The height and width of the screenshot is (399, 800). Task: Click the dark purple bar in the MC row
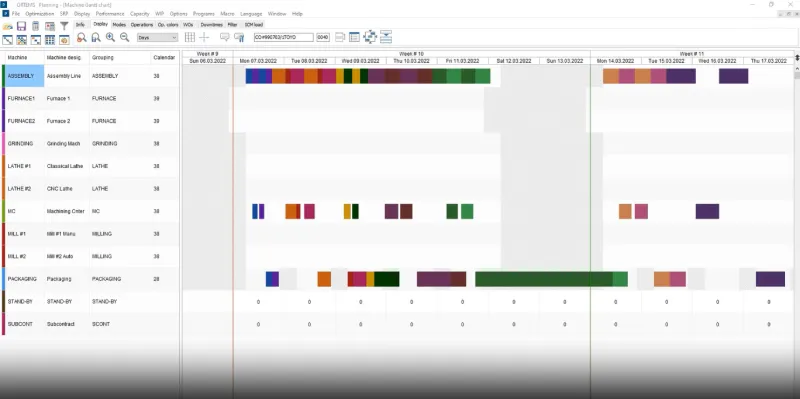[x=707, y=211]
